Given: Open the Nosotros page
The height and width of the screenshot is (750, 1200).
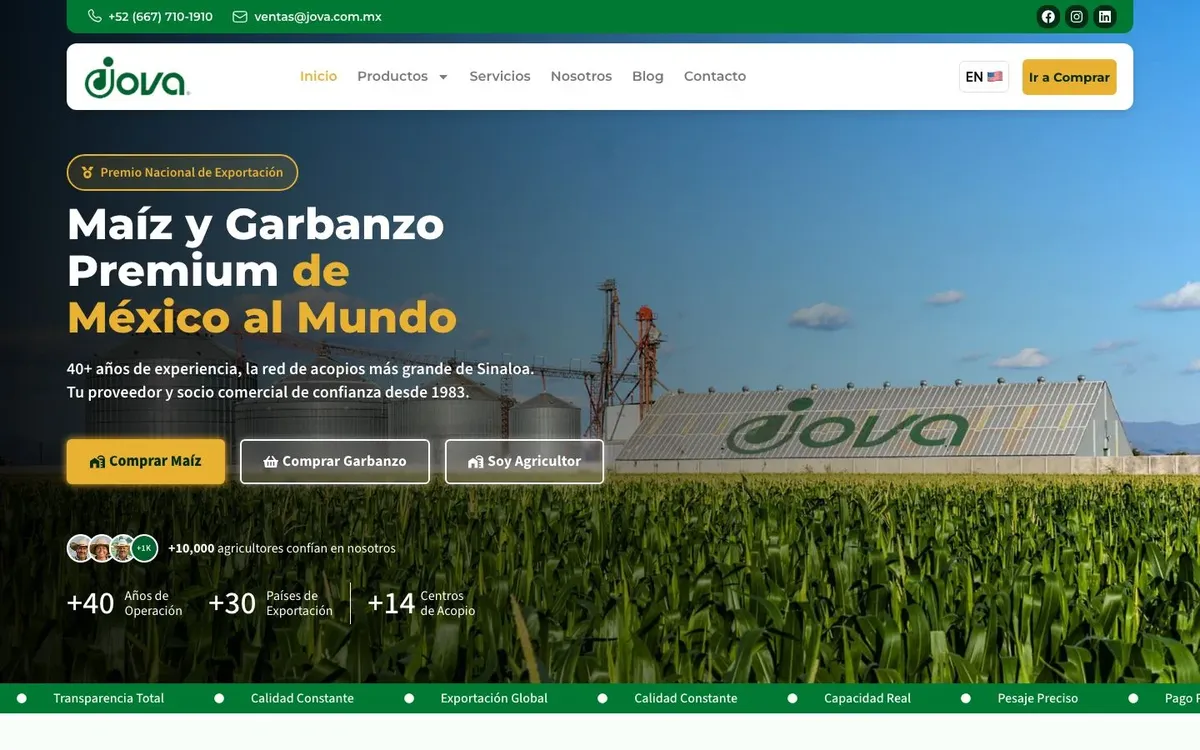Looking at the screenshot, I should (581, 76).
